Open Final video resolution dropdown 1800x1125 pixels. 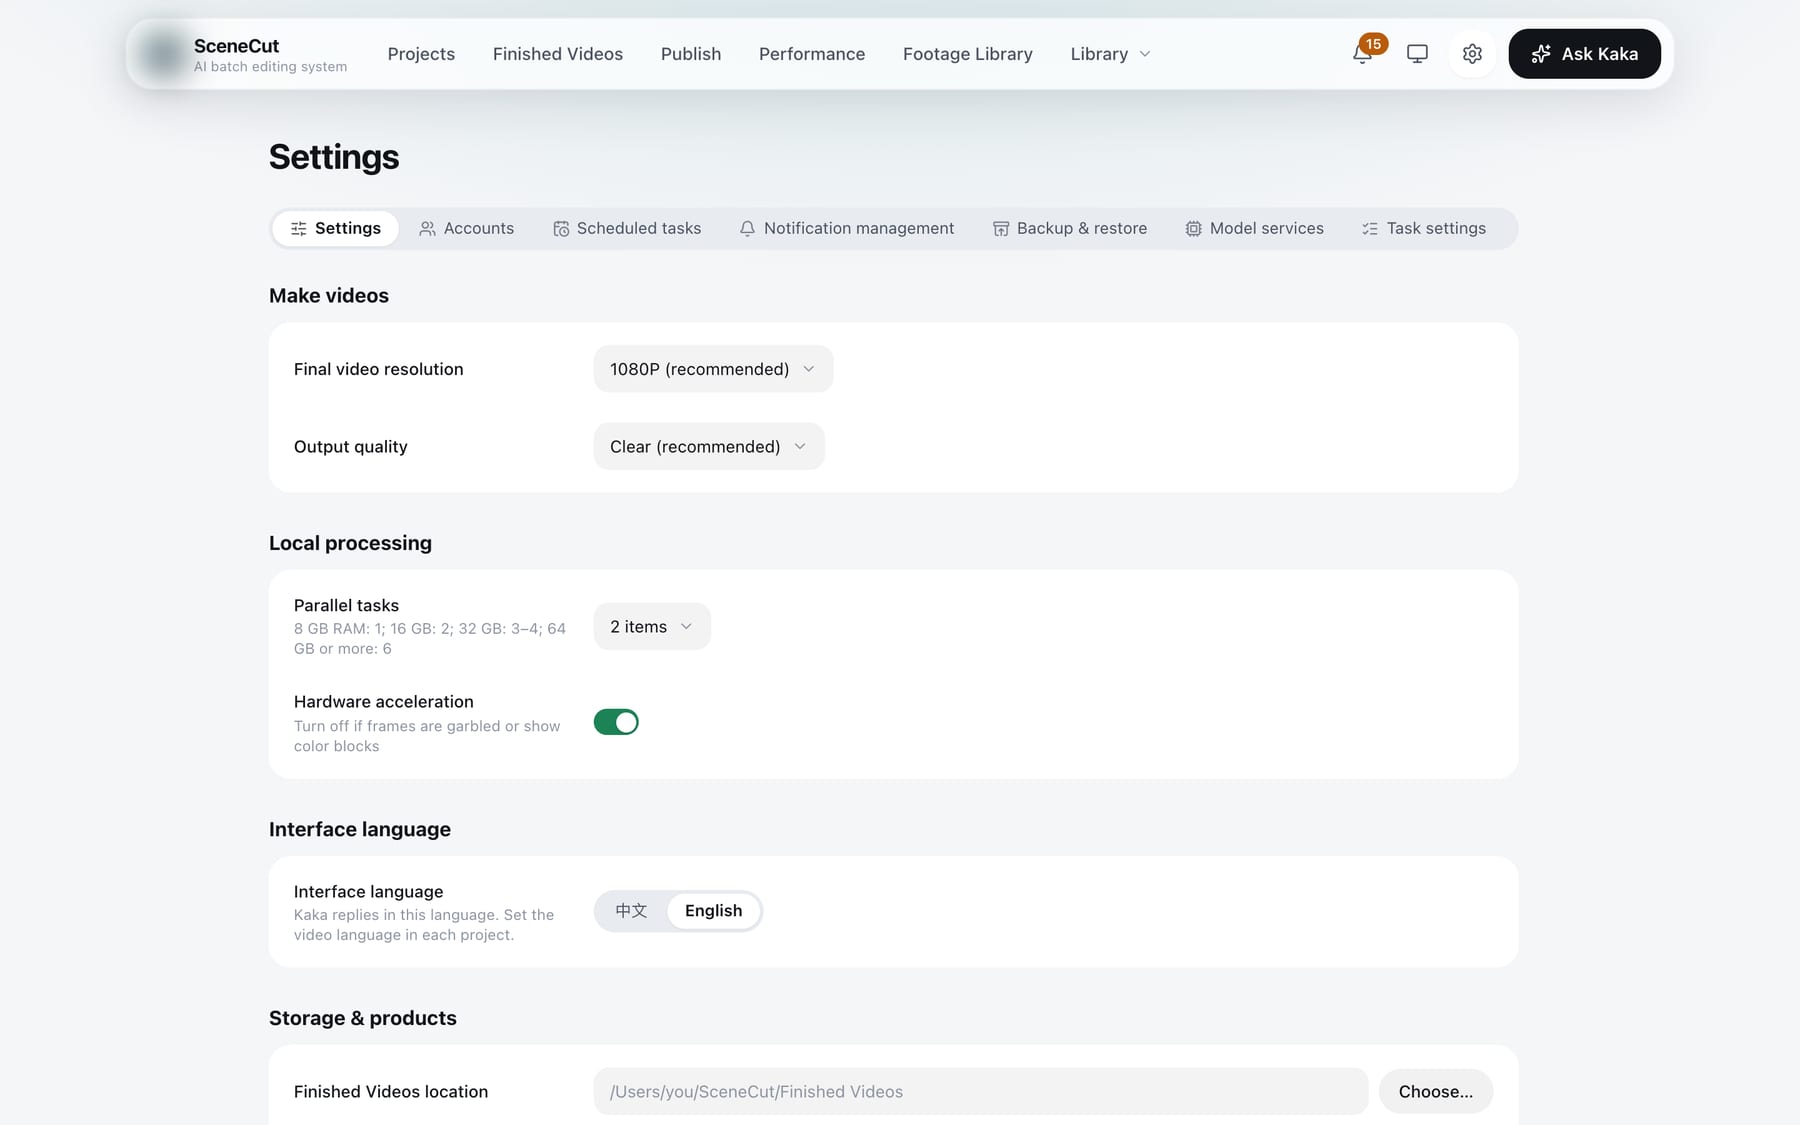tap(713, 369)
